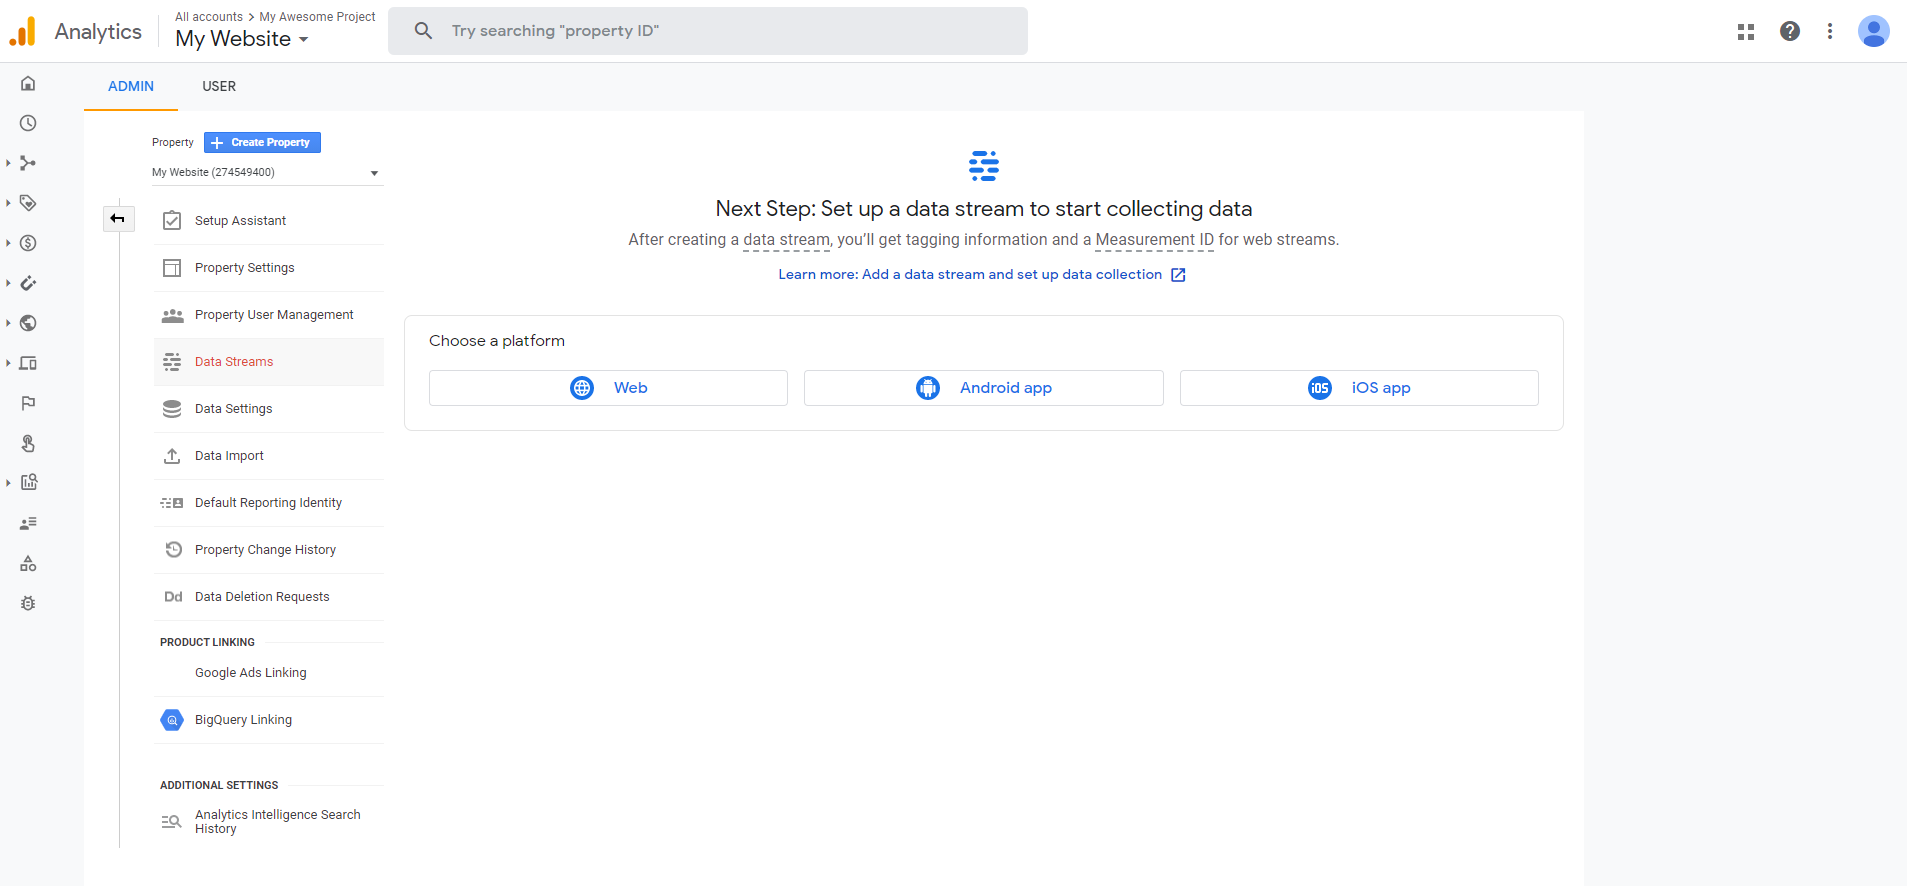1907x886 pixels.
Task: Expand the Monetization section arrow
Action: [8, 243]
